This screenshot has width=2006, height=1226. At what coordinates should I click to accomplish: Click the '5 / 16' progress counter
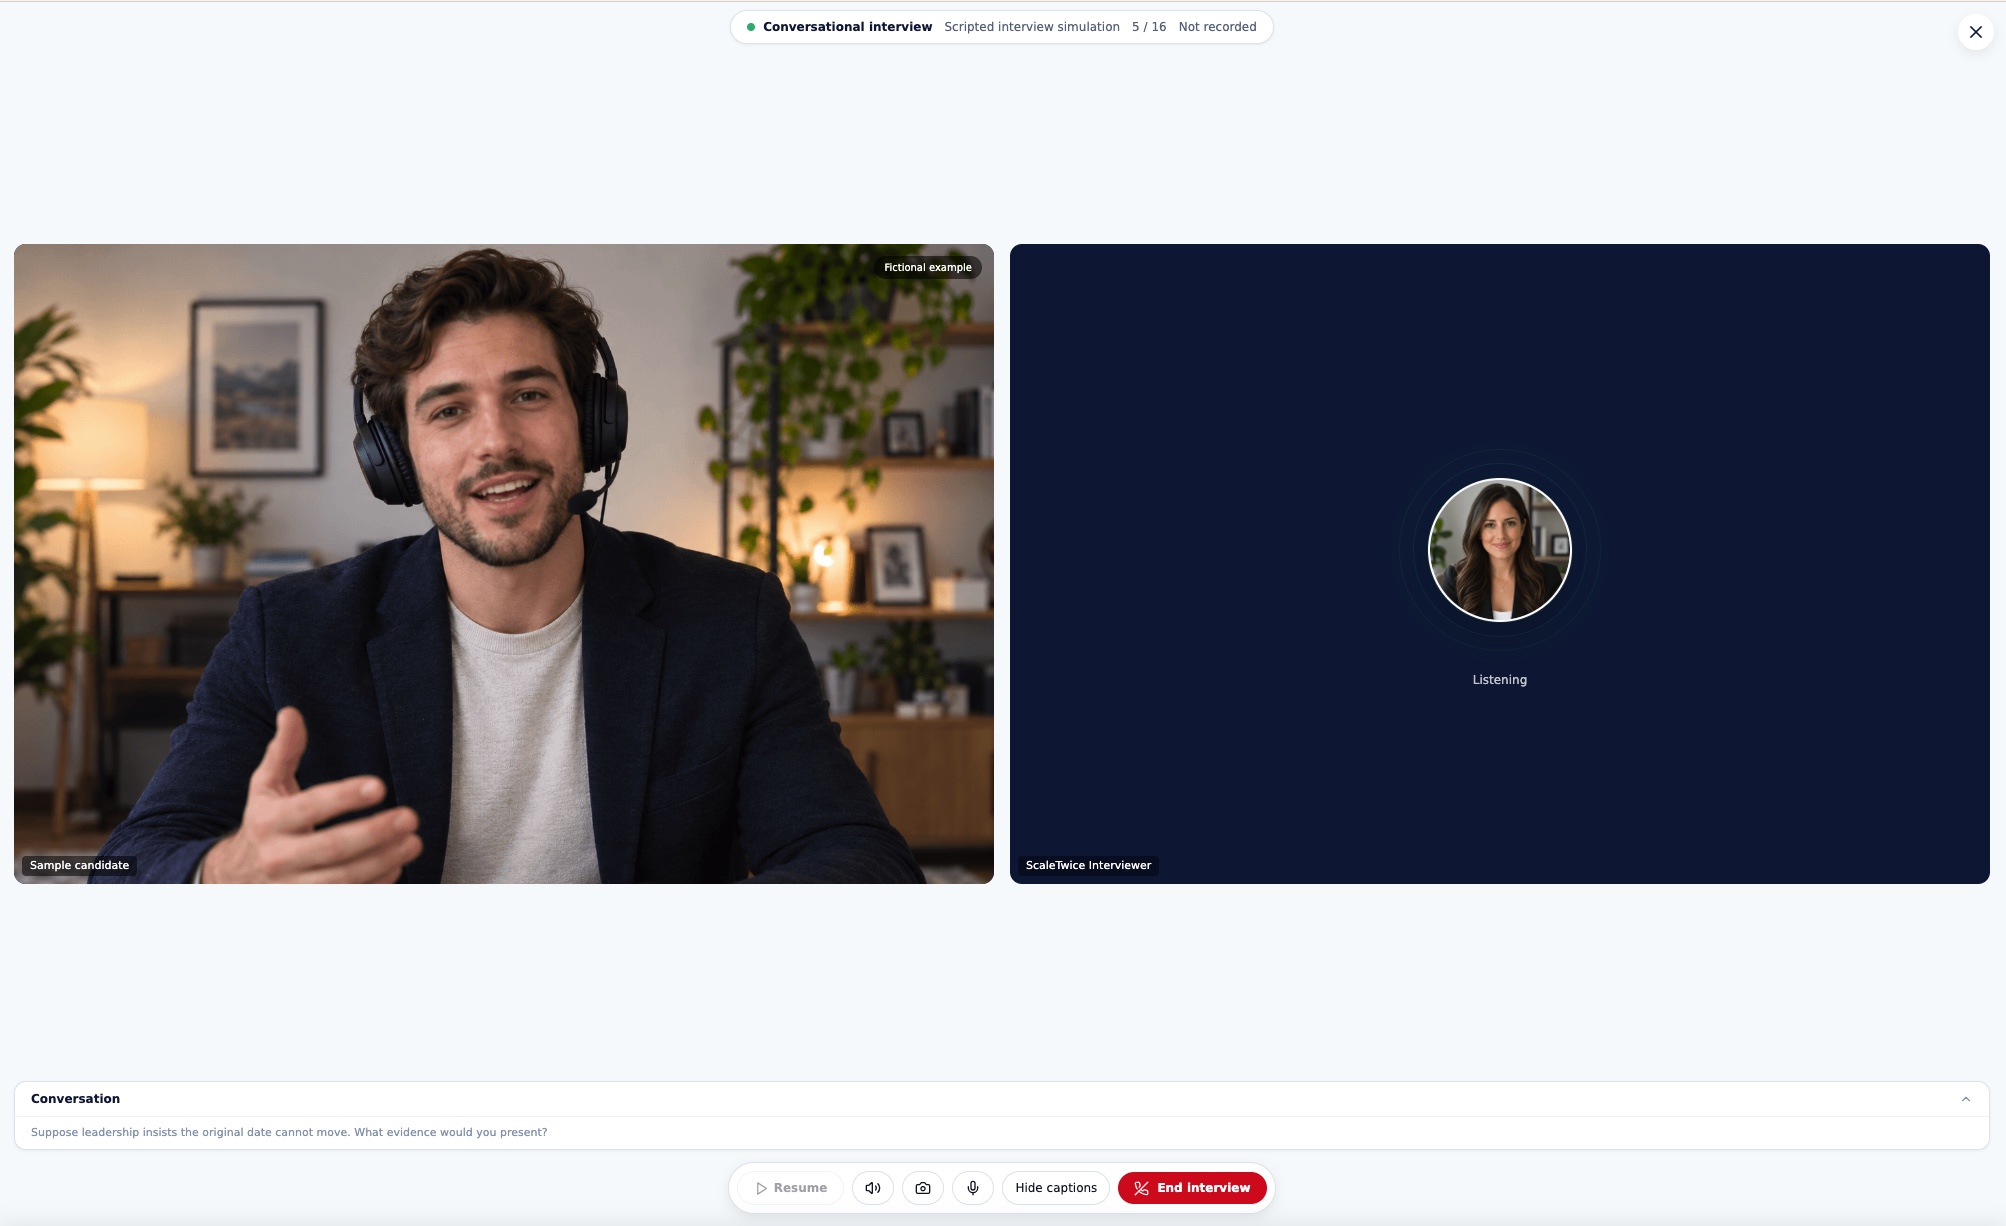tap(1149, 27)
